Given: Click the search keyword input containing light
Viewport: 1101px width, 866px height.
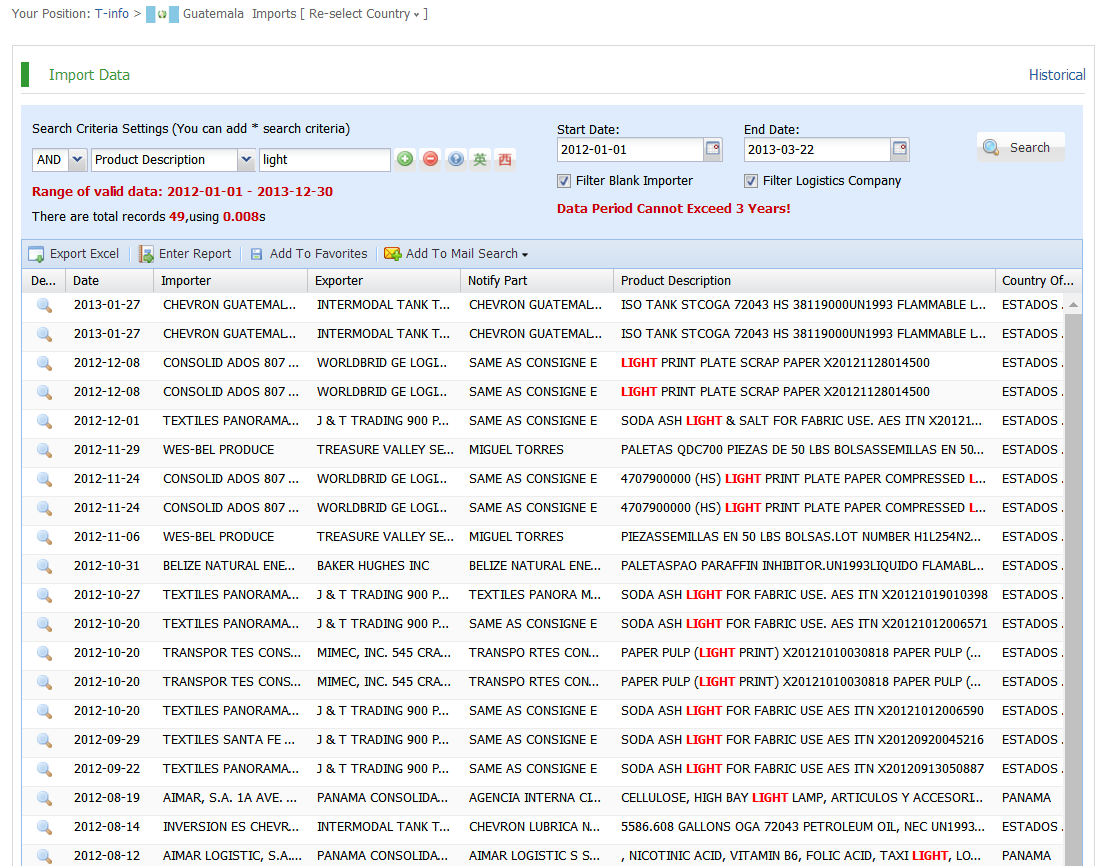Looking at the screenshot, I should click(x=324, y=160).
